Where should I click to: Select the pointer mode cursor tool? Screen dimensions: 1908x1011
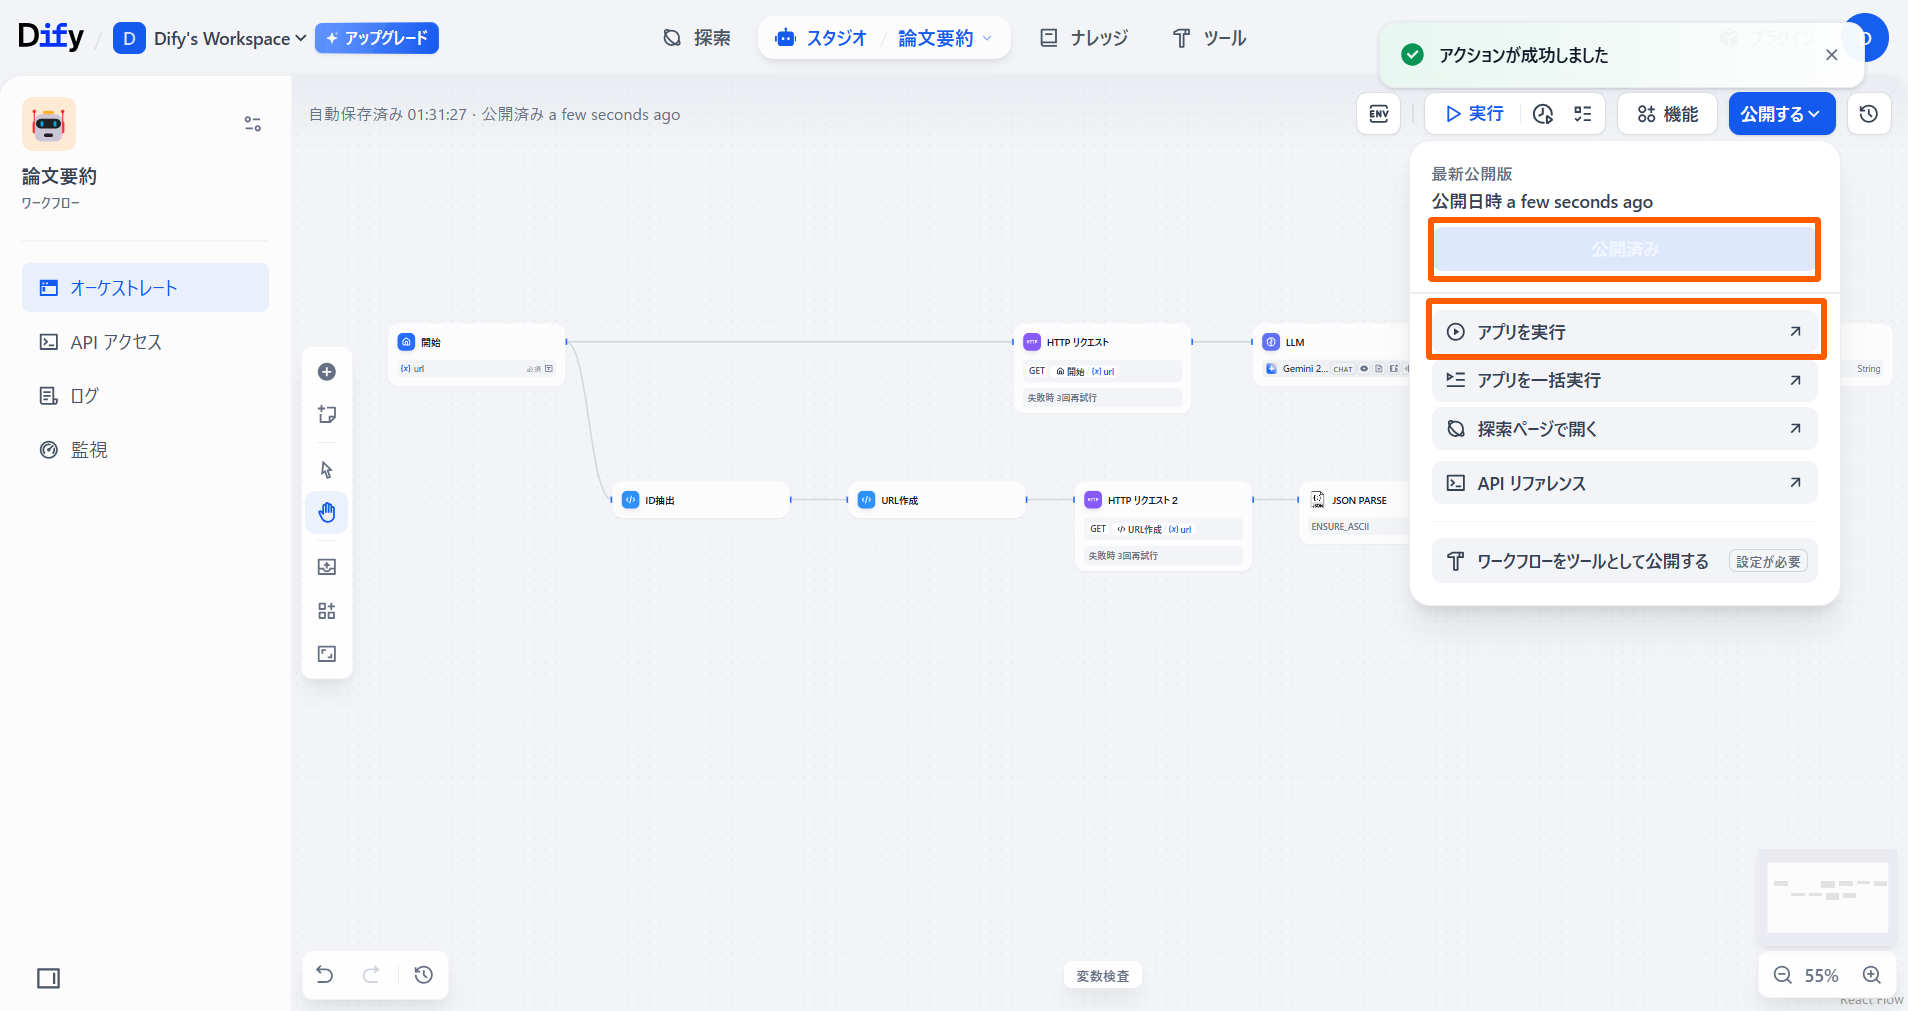pos(327,470)
